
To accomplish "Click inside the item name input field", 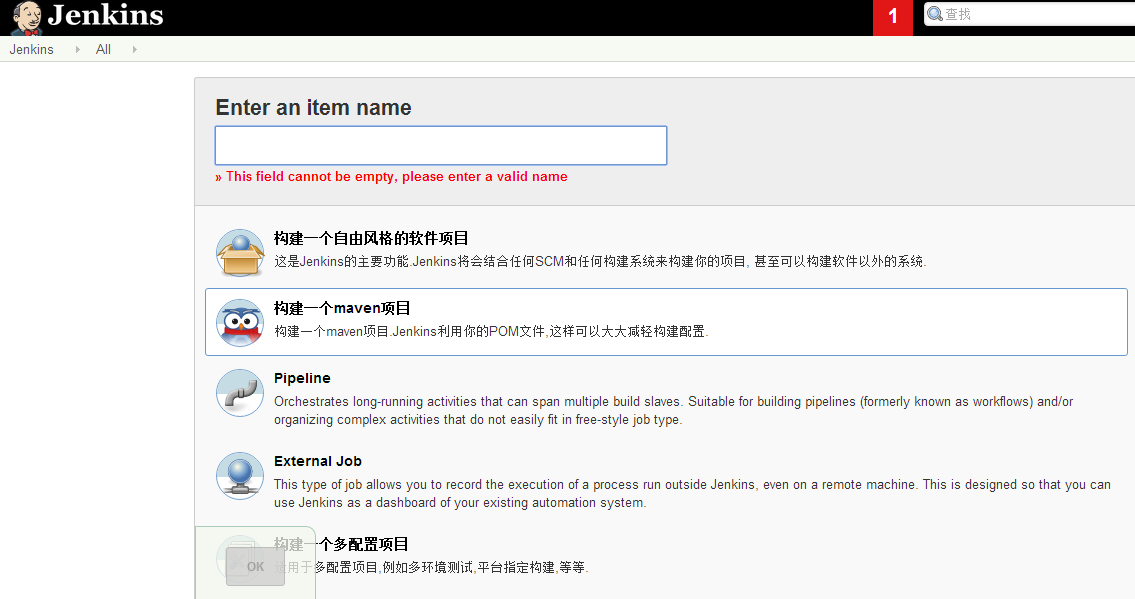I will point(440,145).
